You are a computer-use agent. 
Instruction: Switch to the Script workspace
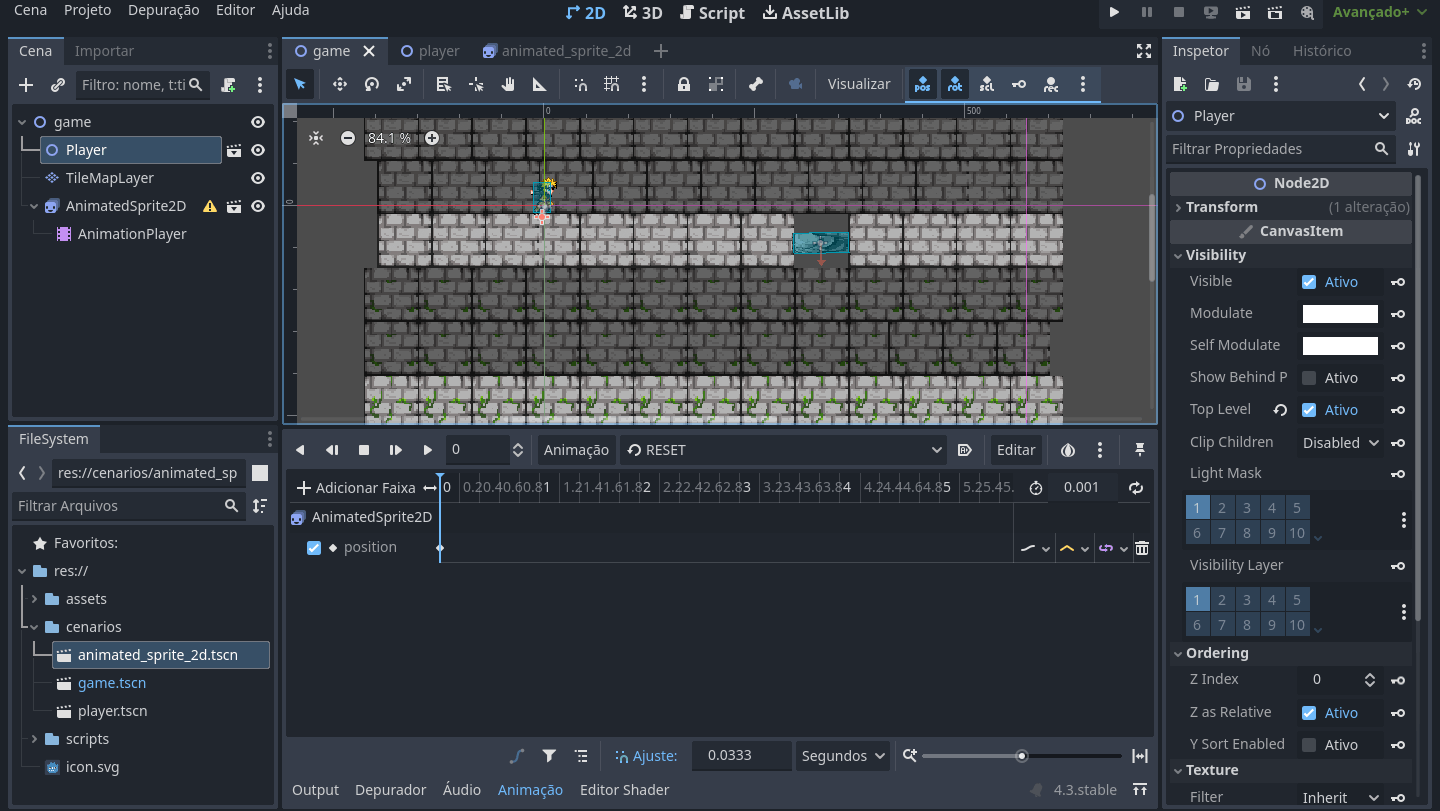[x=712, y=13]
